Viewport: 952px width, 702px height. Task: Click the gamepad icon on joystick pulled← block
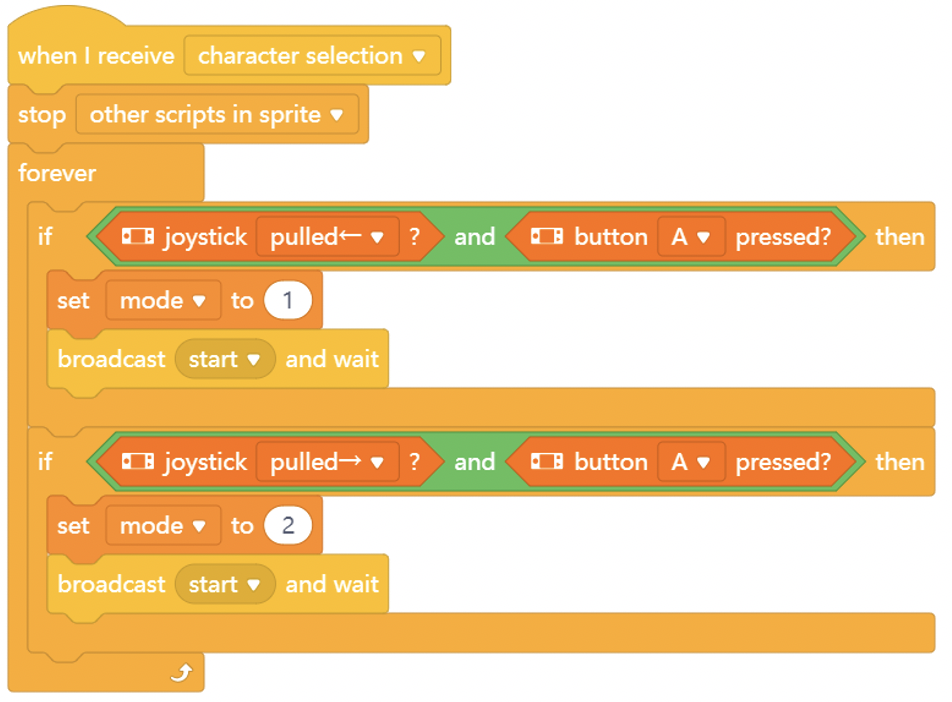[138, 236]
